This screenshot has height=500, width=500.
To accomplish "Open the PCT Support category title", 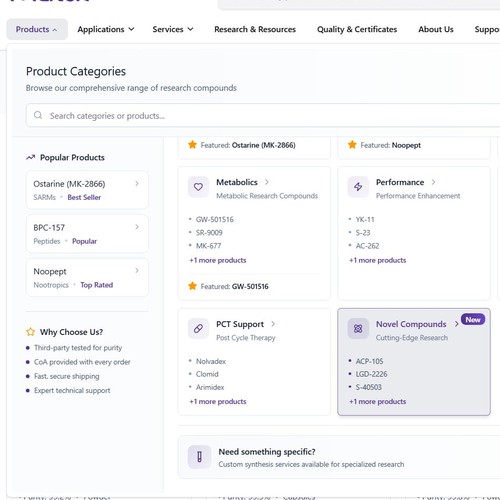I will pyautogui.click(x=240, y=324).
